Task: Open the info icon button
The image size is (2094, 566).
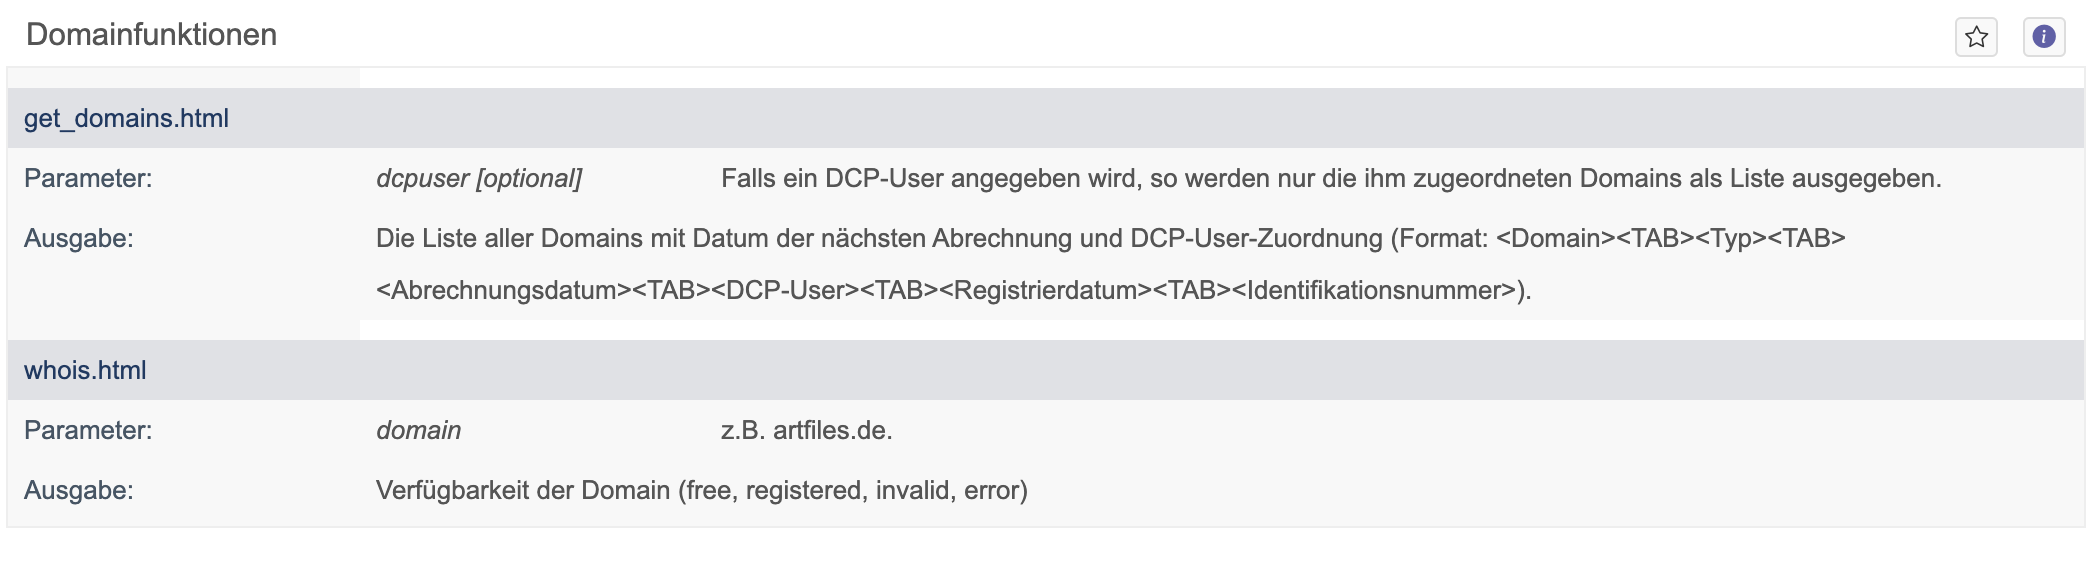Action: [x=2044, y=37]
